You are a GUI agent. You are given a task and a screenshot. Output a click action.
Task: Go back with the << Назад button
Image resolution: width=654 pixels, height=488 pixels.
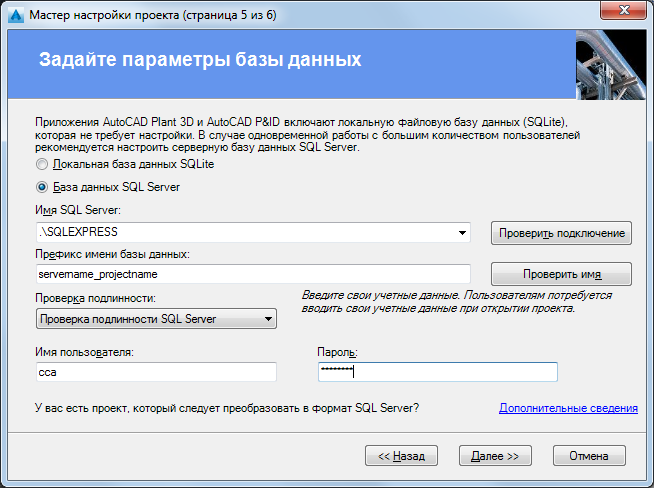click(x=401, y=456)
